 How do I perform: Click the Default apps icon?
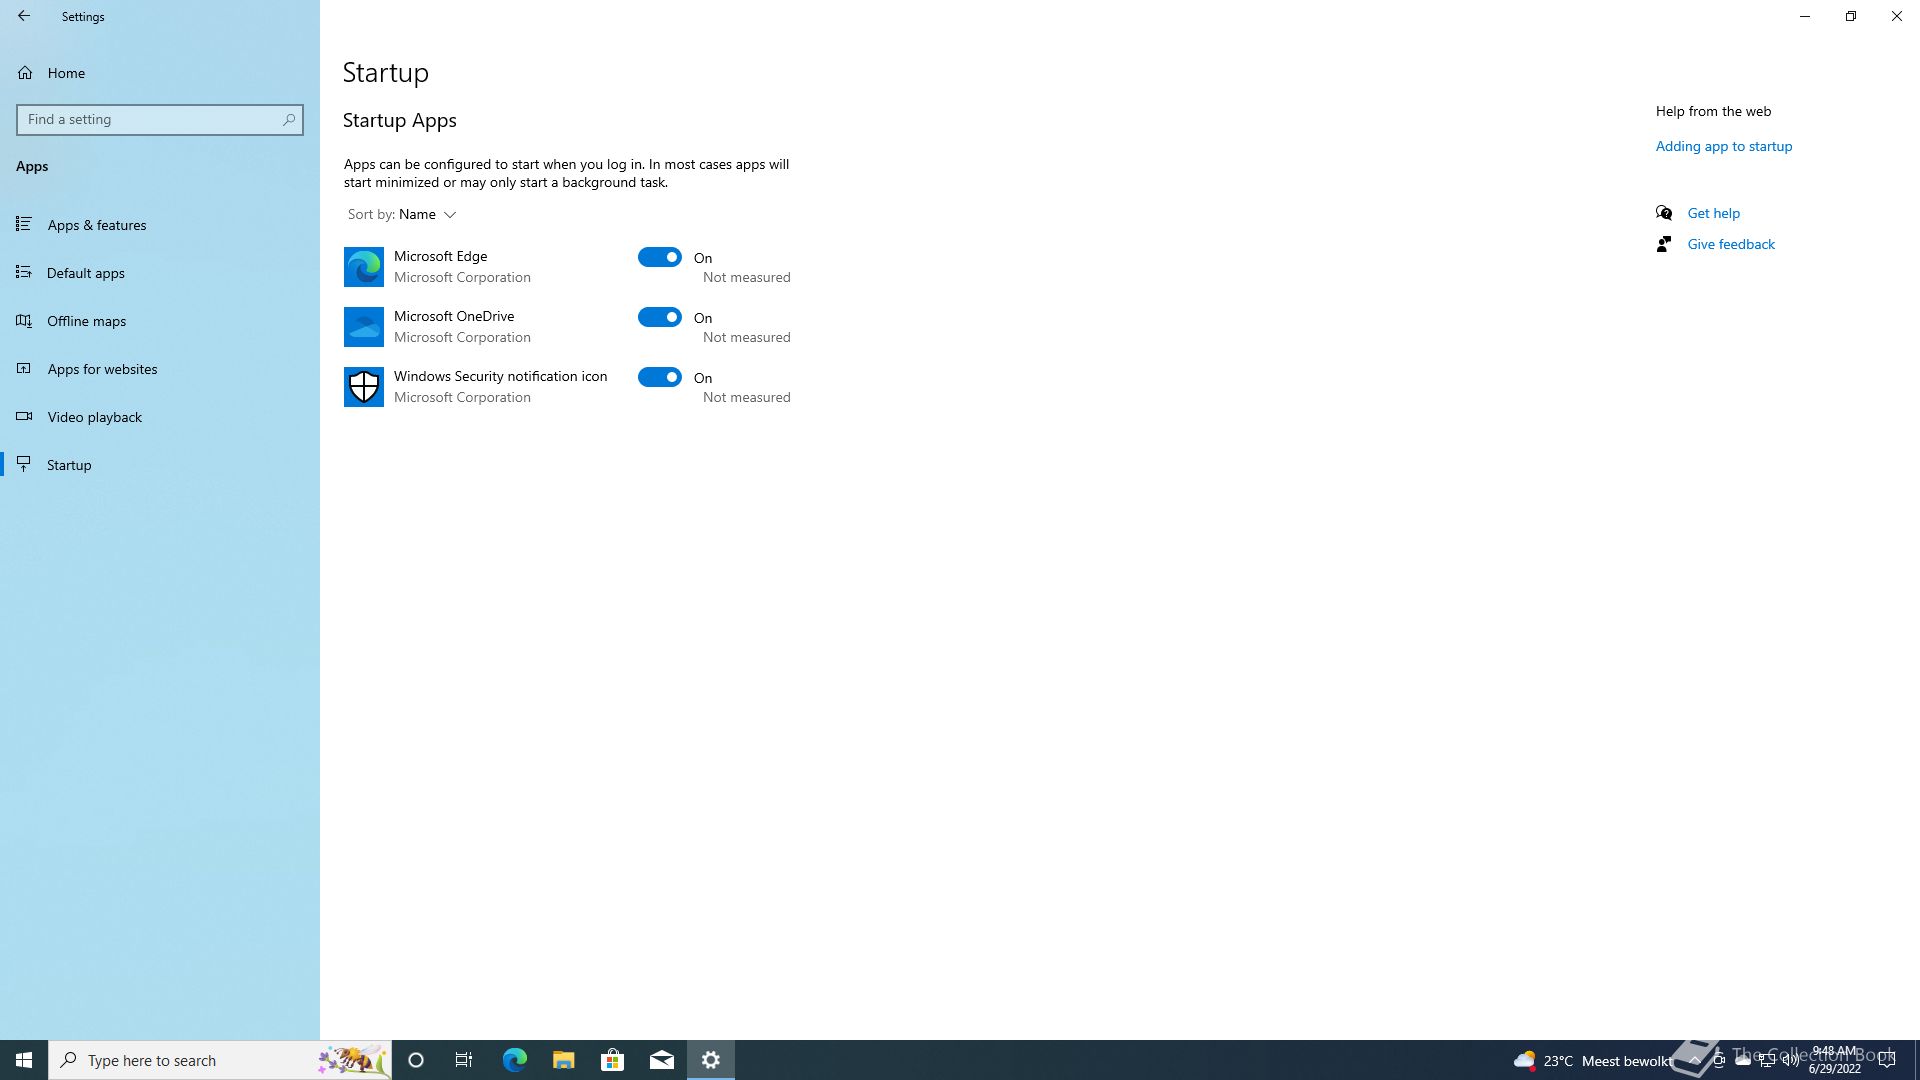[24, 272]
